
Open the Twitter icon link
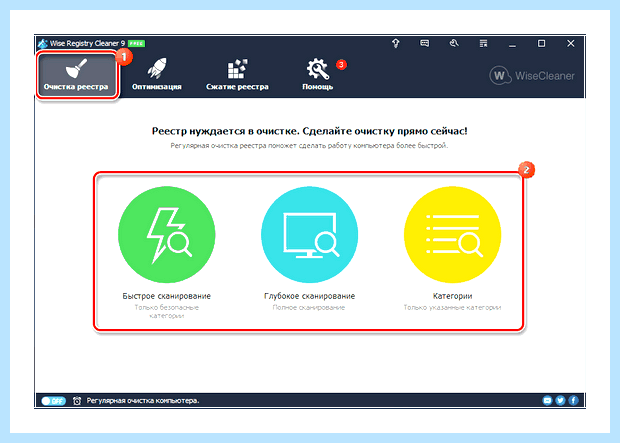(x=560, y=400)
